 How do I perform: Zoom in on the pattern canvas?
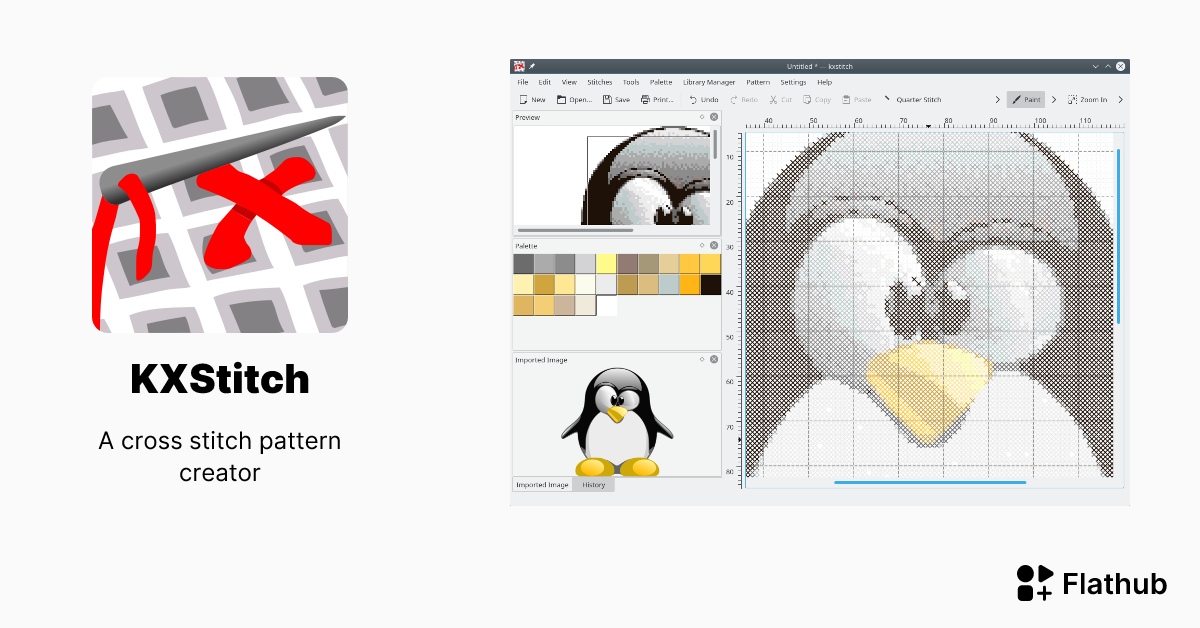point(1088,99)
